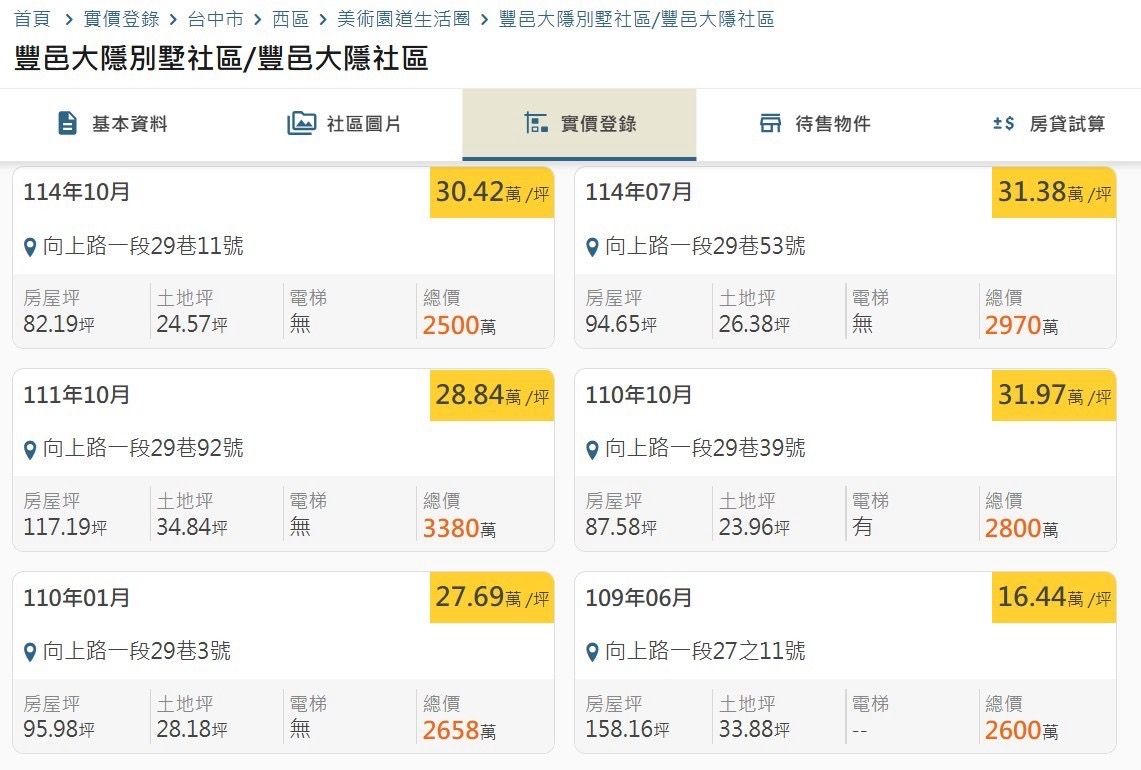Image resolution: width=1141 pixels, height=770 pixels.
Task: Click map pin for 向上路一段27之11號
Action: click(x=592, y=653)
